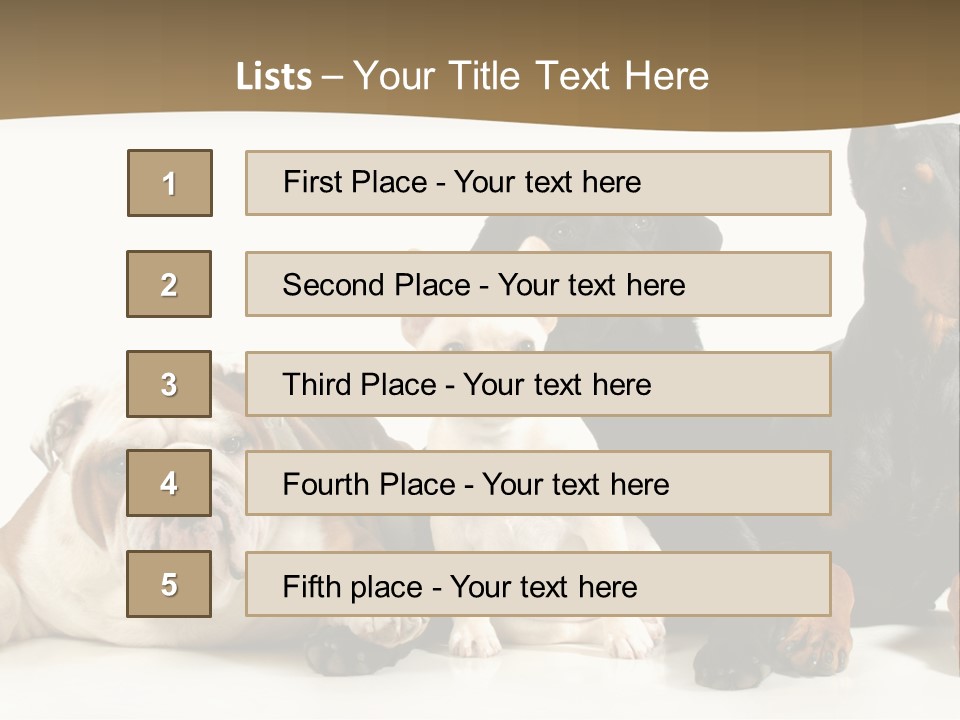The height and width of the screenshot is (720, 960).
Task: Select the Fifth place text bar
Action: [x=538, y=585]
